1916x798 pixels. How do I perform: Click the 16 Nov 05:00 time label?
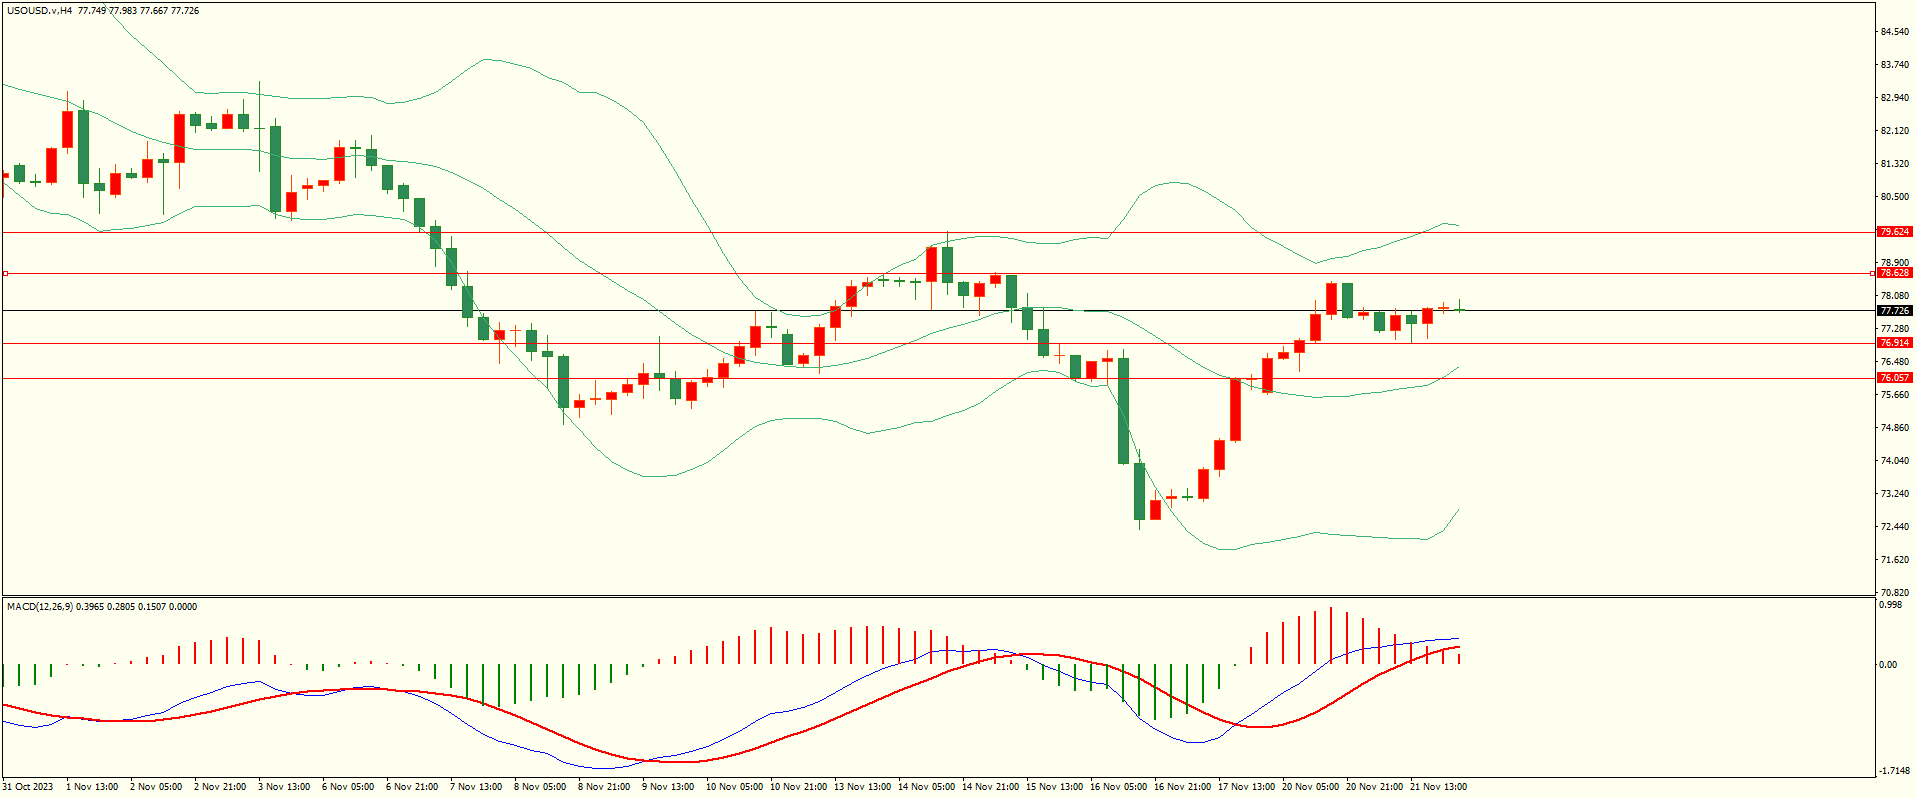pos(1118,787)
